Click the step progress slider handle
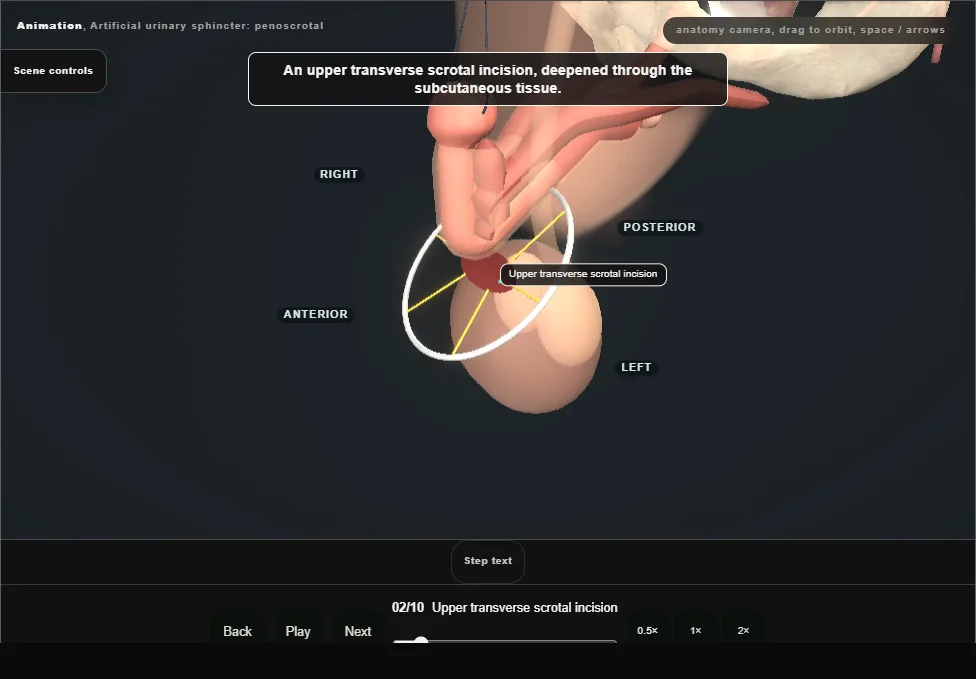The image size is (976, 679). pyautogui.click(x=421, y=641)
